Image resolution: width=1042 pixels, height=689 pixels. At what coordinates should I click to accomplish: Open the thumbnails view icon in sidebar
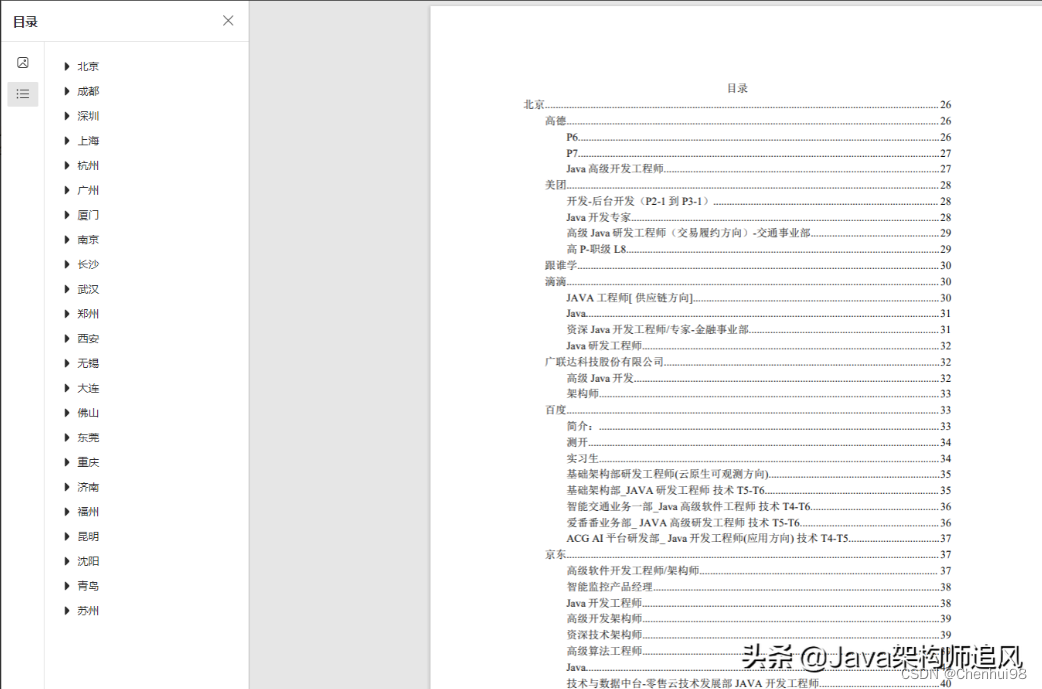point(23,62)
